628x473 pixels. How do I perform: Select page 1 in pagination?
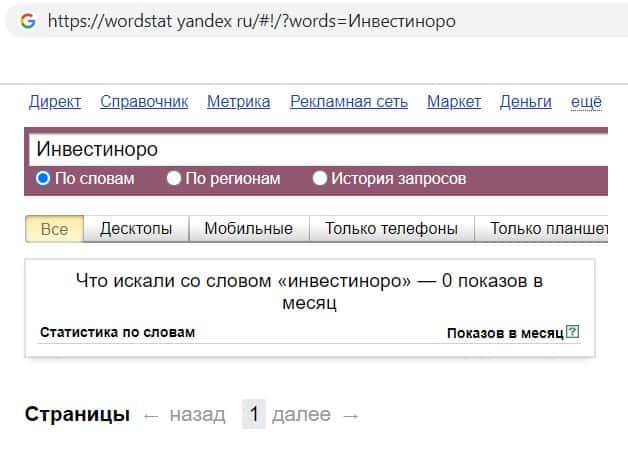tap(254, 414)
